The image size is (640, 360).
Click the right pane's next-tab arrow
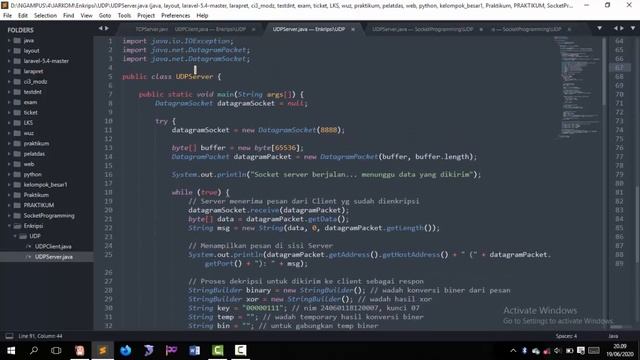tap(622, 28)
